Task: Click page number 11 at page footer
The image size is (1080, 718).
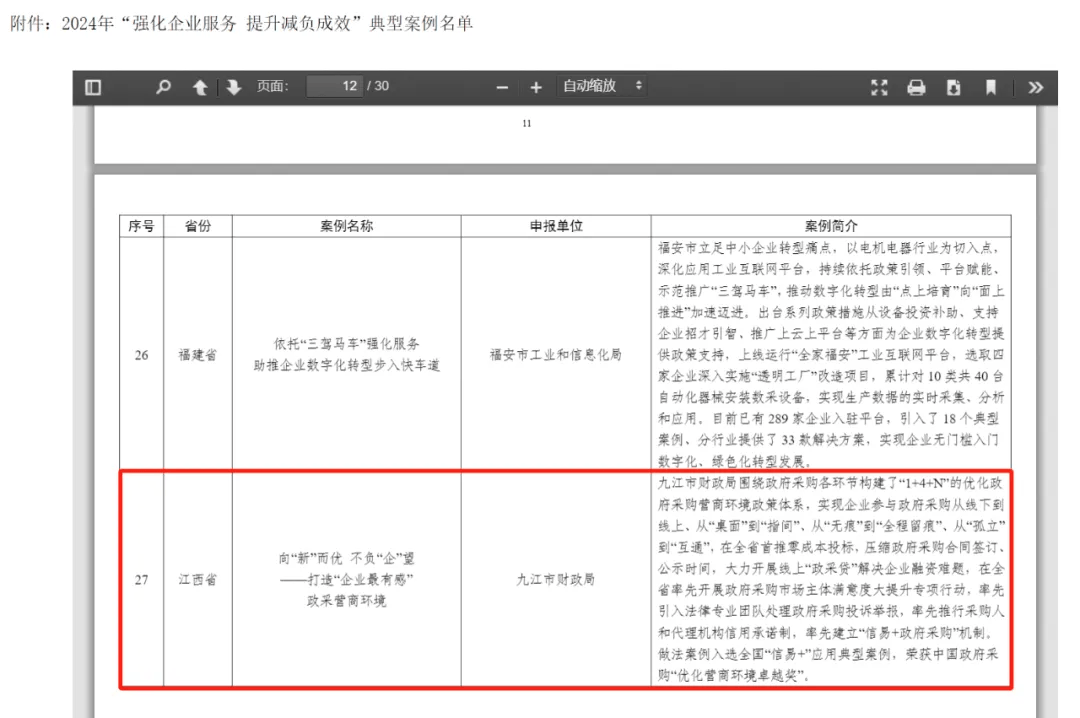Action: (x=527, y=123)
